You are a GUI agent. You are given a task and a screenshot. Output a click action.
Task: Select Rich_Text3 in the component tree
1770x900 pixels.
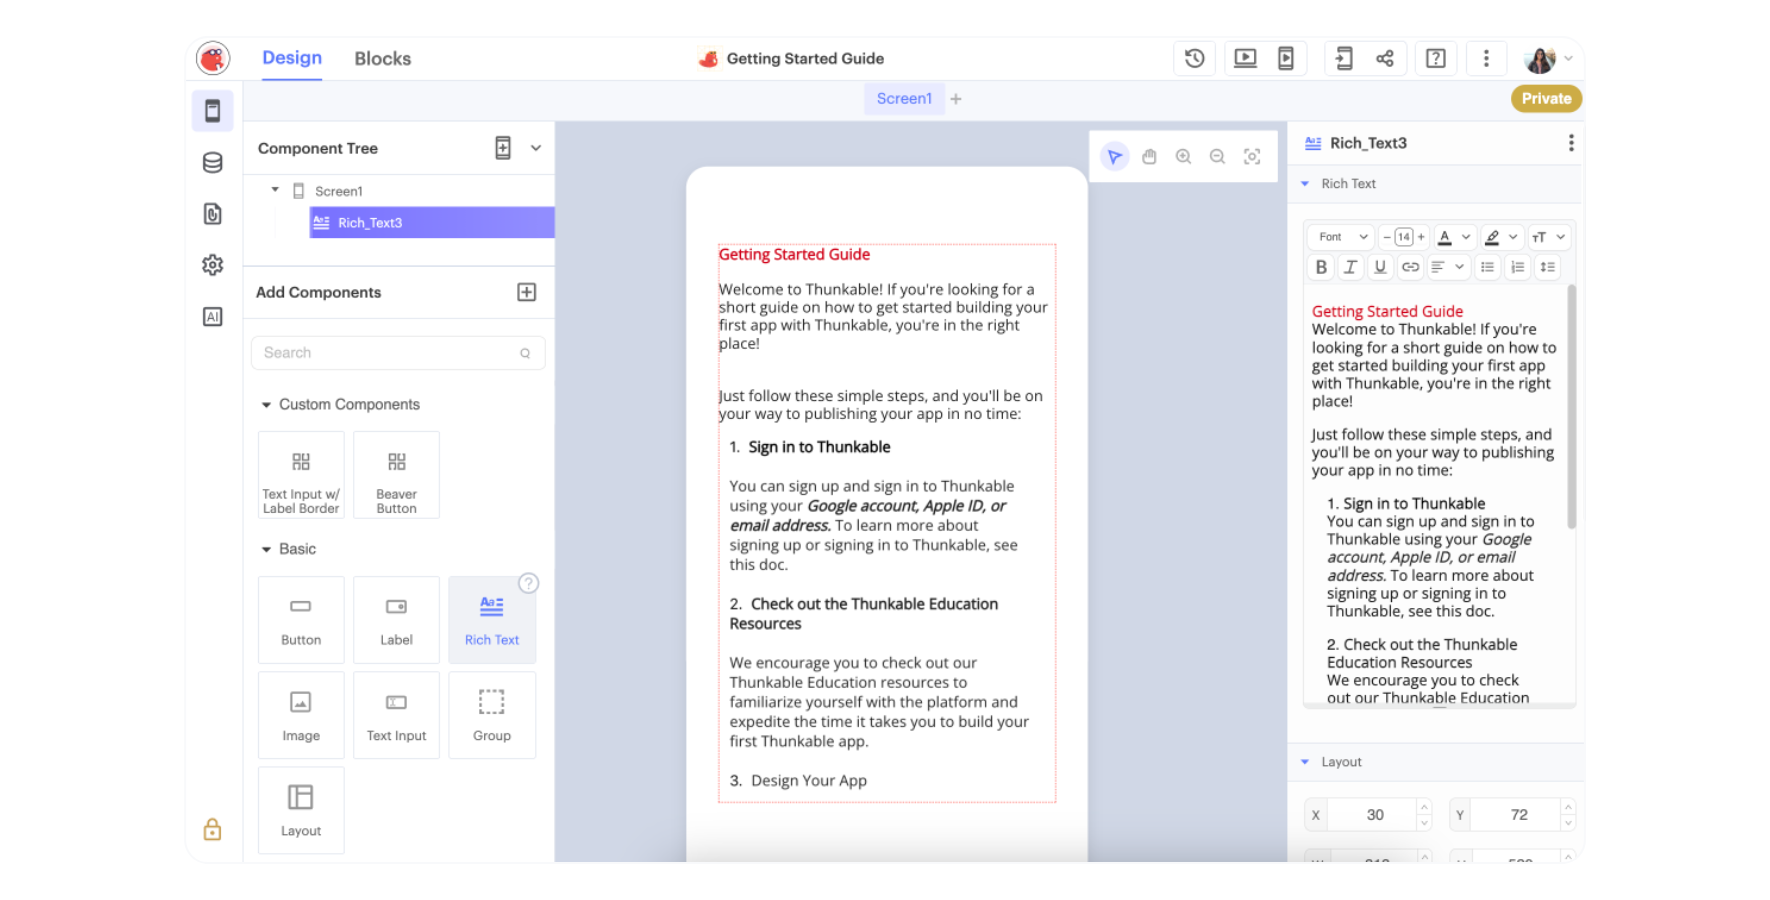tap(432, 223)
